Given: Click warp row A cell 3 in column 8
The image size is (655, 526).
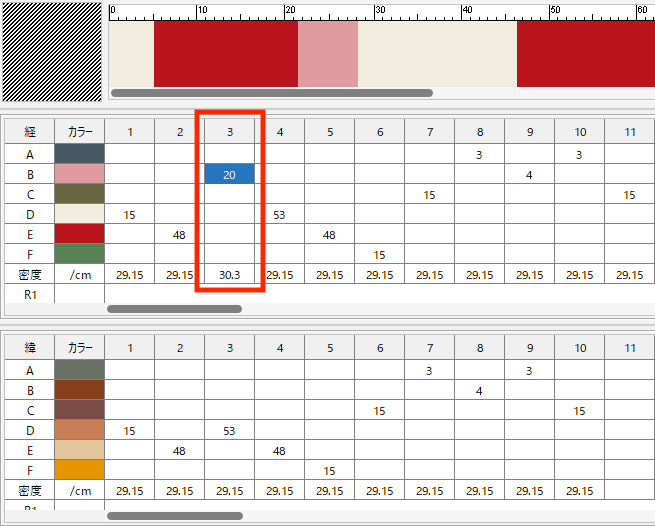Looking at the screenshot, I should coord(480,154).
